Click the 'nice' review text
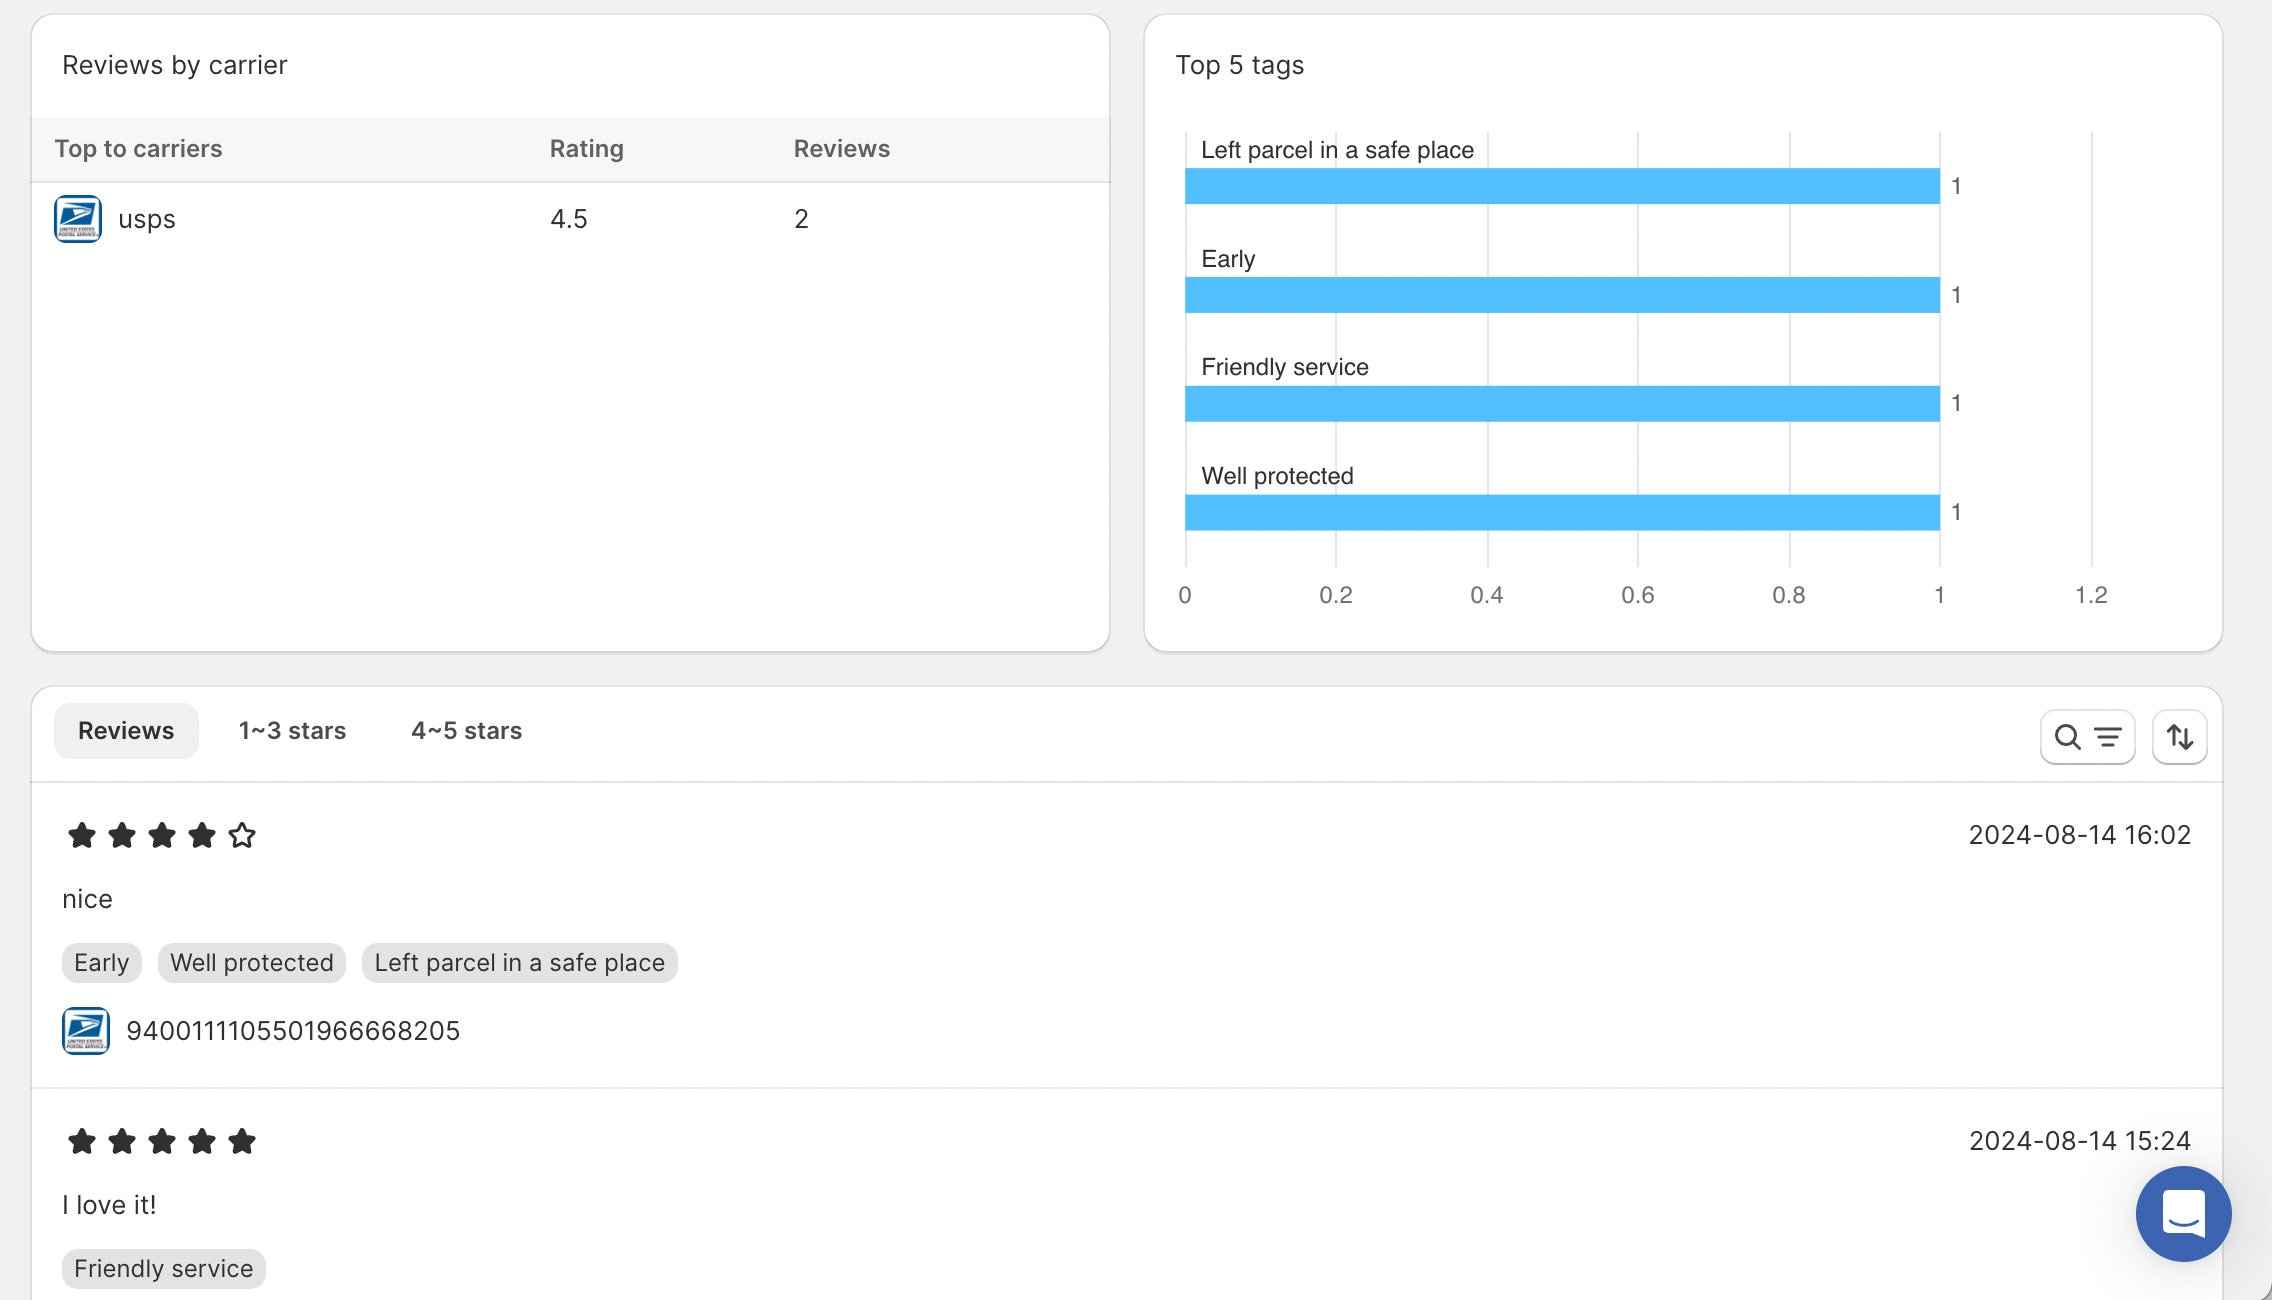The image size is (2272, 1300). click(x=87, y=899)
